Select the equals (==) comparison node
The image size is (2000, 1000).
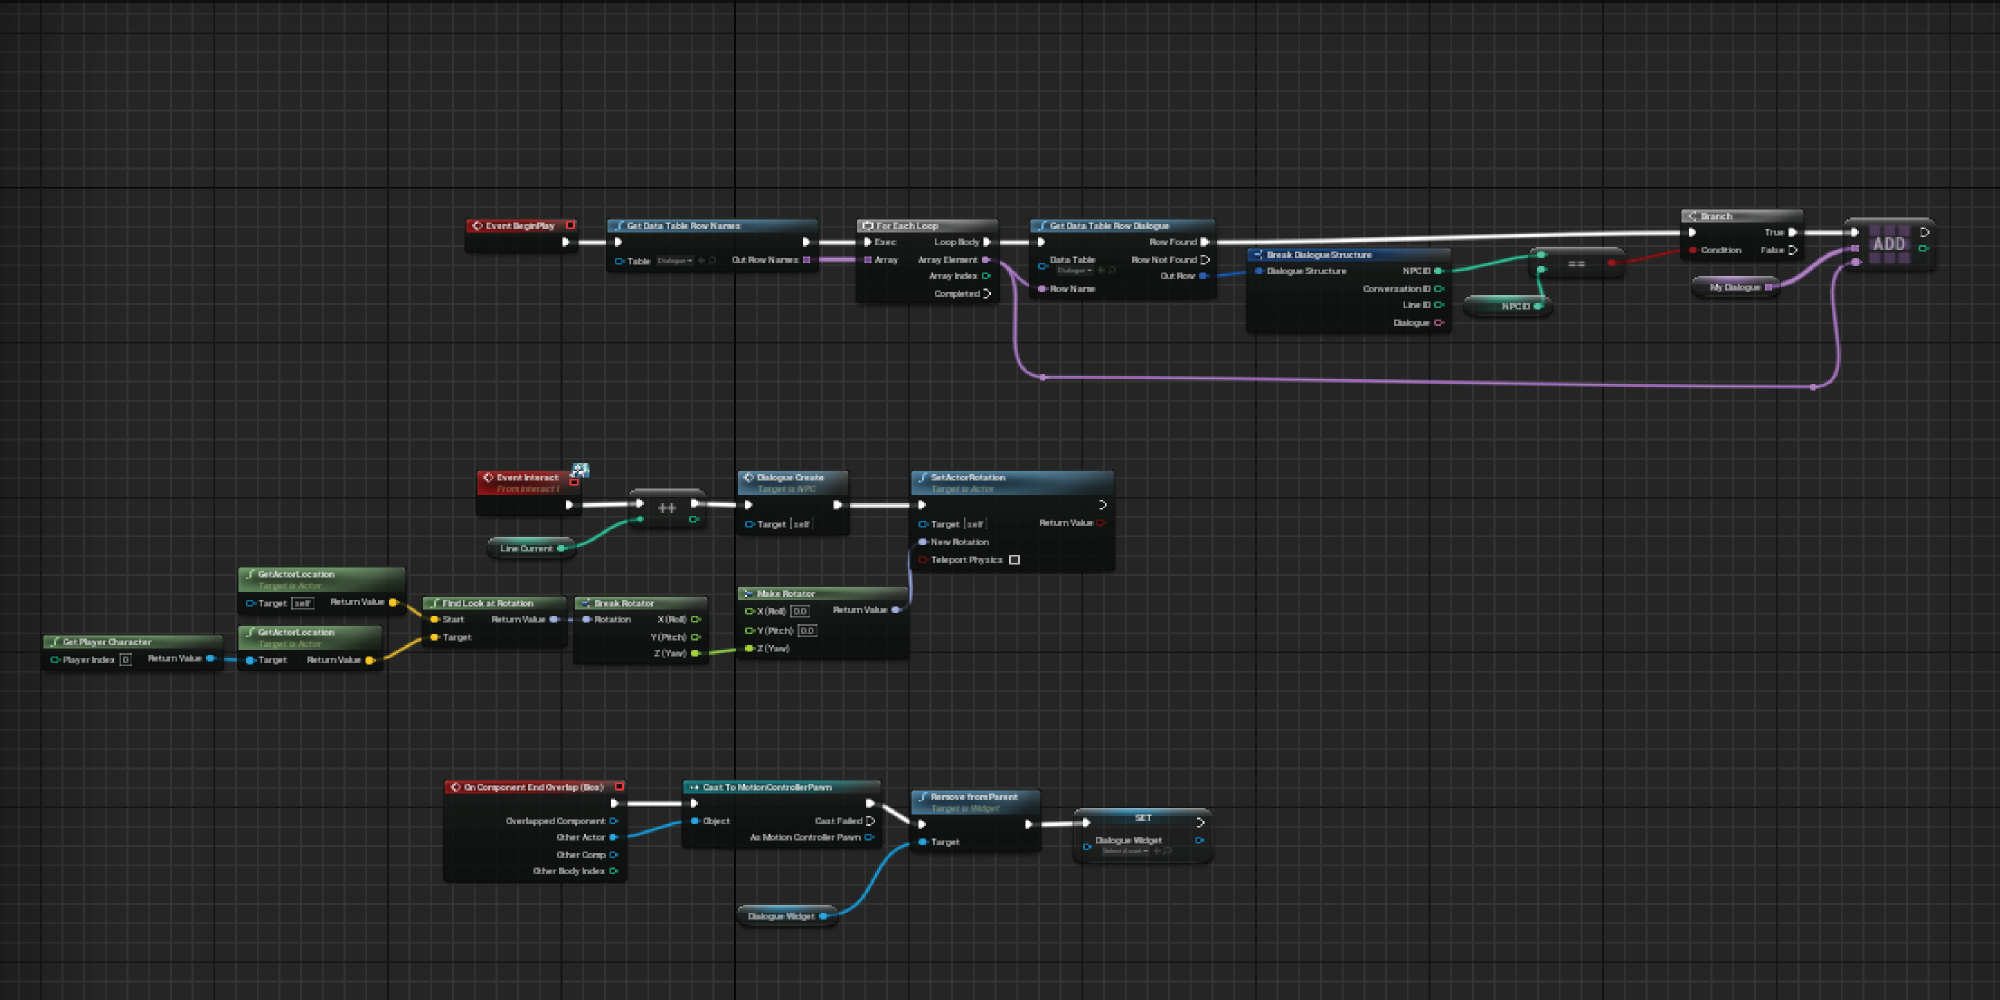pos(1577,264)
